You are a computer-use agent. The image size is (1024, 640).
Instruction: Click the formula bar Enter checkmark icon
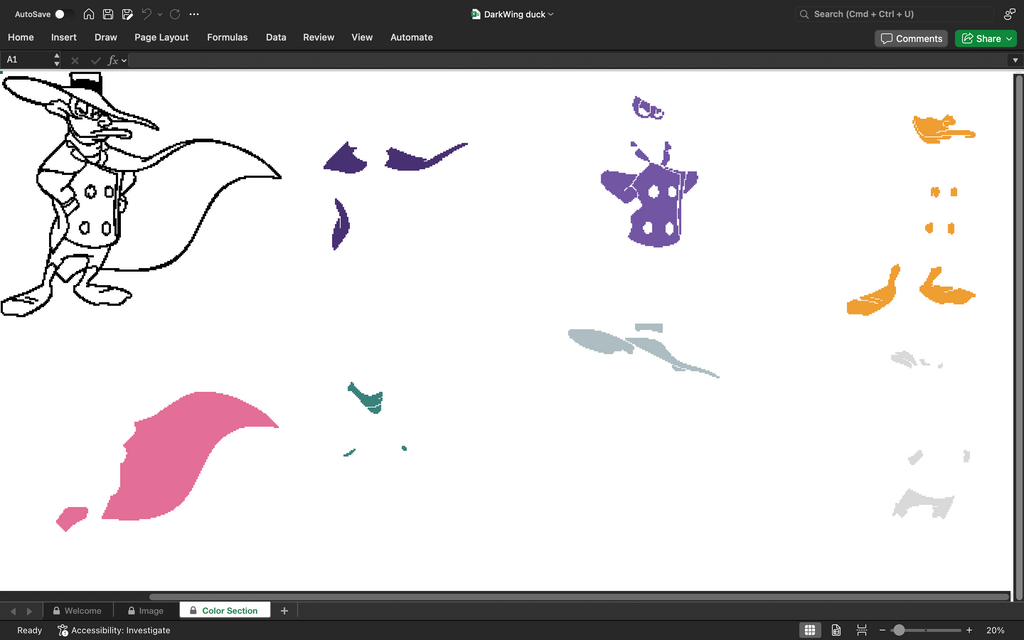pos(95,60)
